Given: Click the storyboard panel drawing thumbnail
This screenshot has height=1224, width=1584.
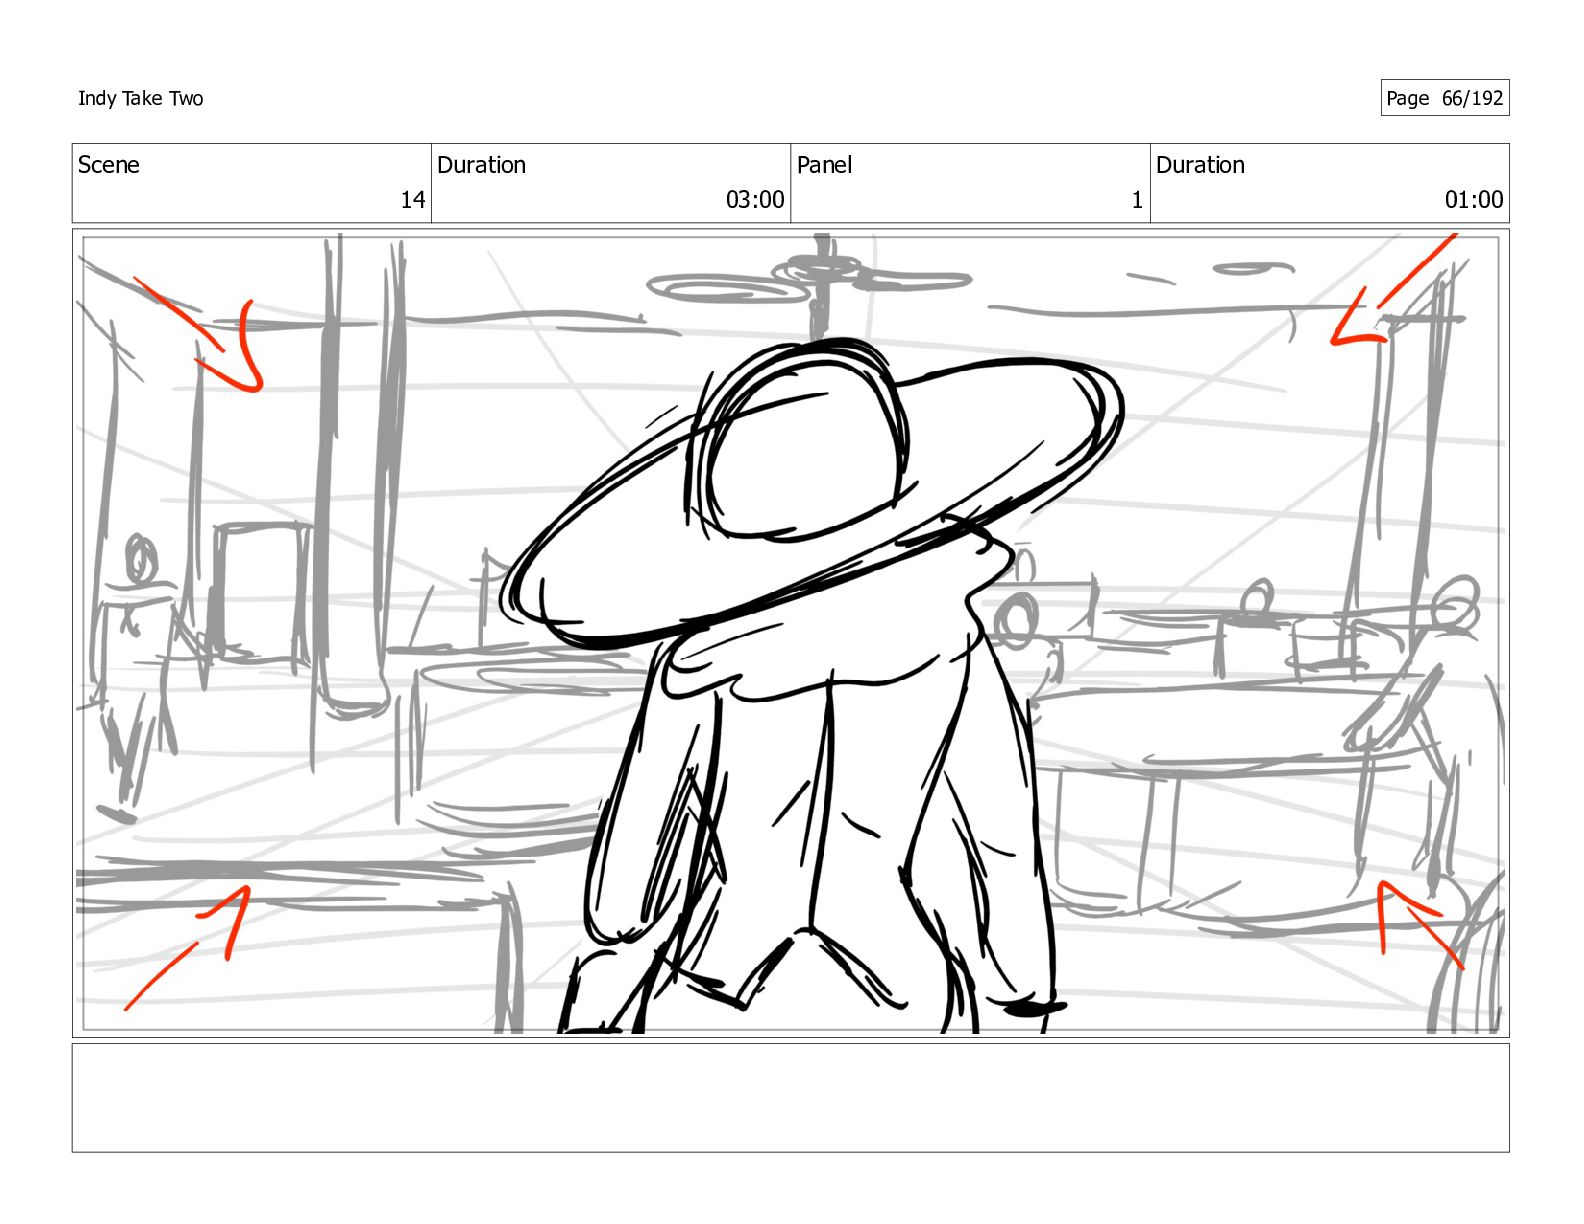Looking at the screenshot, I should [x=790, y=633].
